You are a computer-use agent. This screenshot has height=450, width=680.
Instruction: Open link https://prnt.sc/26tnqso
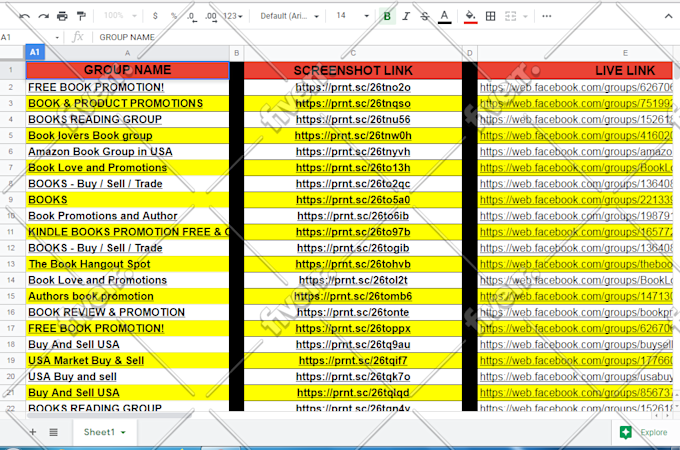tap(353, 104)
